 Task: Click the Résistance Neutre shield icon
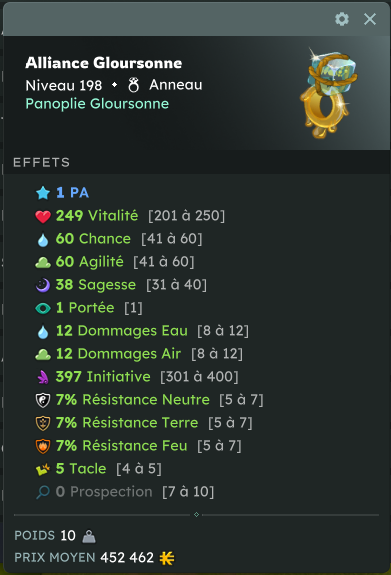point(43,400)
